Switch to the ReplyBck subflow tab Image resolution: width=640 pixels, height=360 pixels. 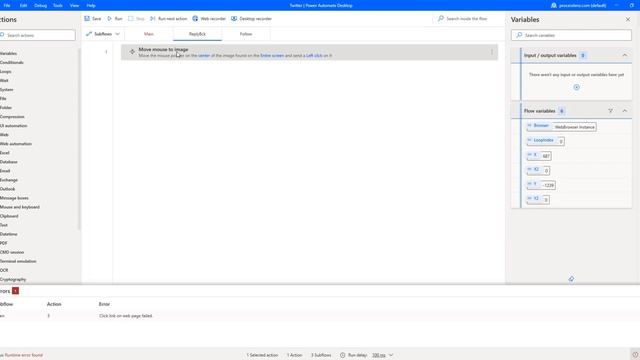[197, 34]
